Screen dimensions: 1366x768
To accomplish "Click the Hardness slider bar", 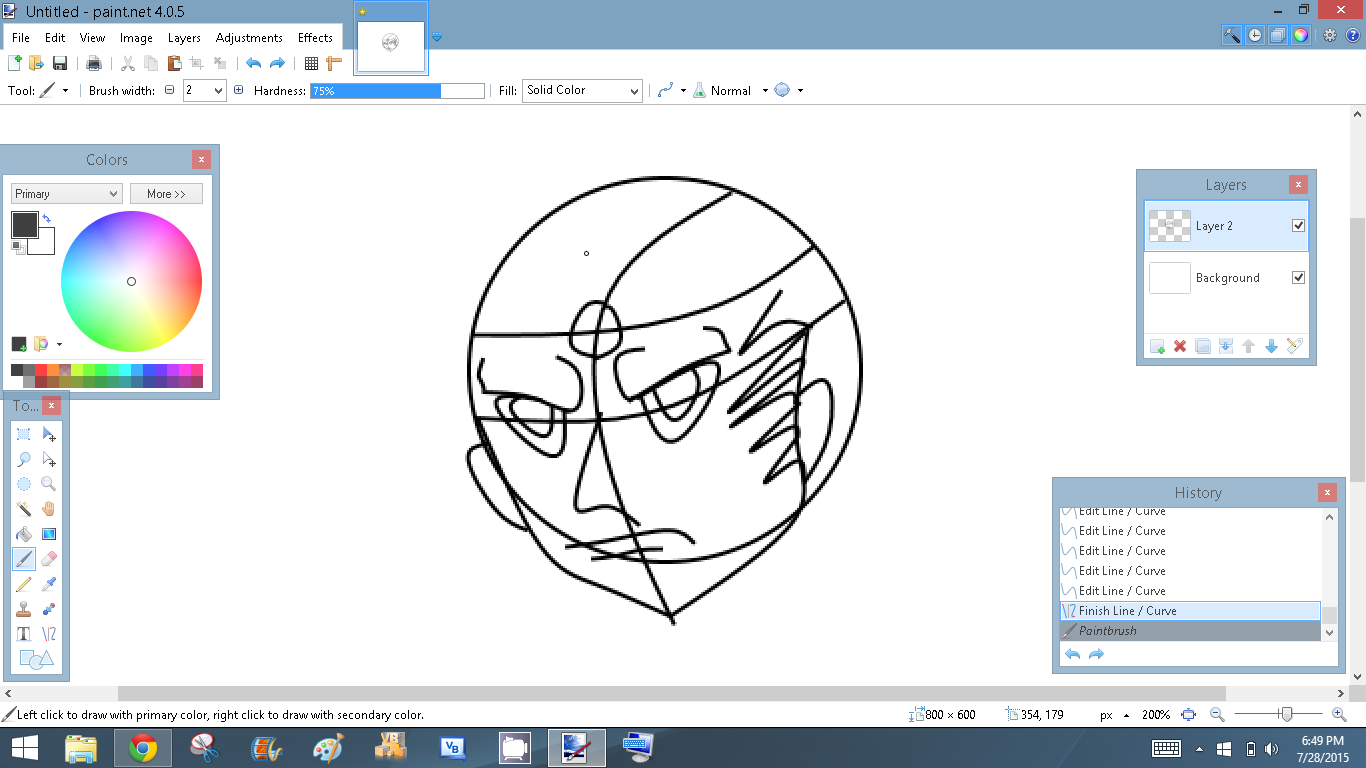I will (397, 91).
